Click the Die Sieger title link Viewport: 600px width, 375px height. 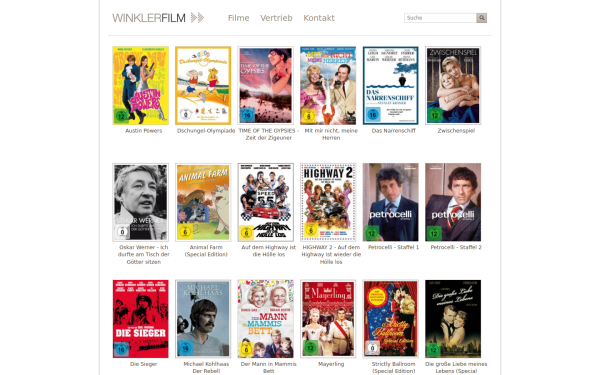click(x=143, y=364)
